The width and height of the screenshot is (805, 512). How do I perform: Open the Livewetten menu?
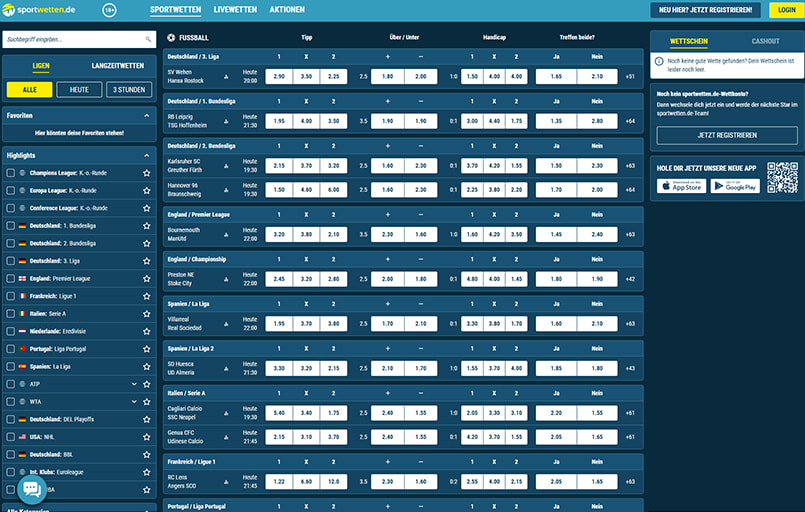tap(235, 10)
